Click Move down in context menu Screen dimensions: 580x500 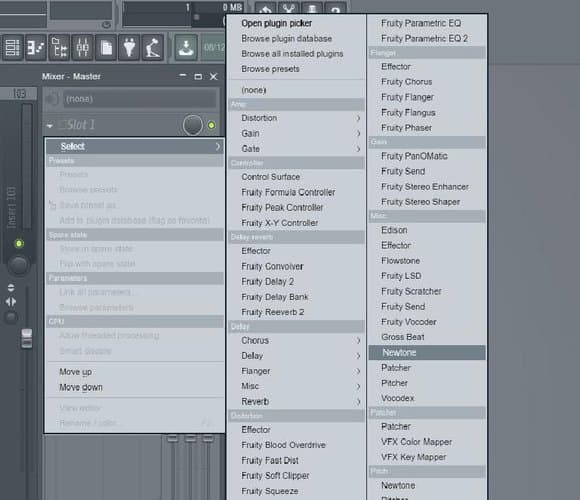[x=135, y=388]
